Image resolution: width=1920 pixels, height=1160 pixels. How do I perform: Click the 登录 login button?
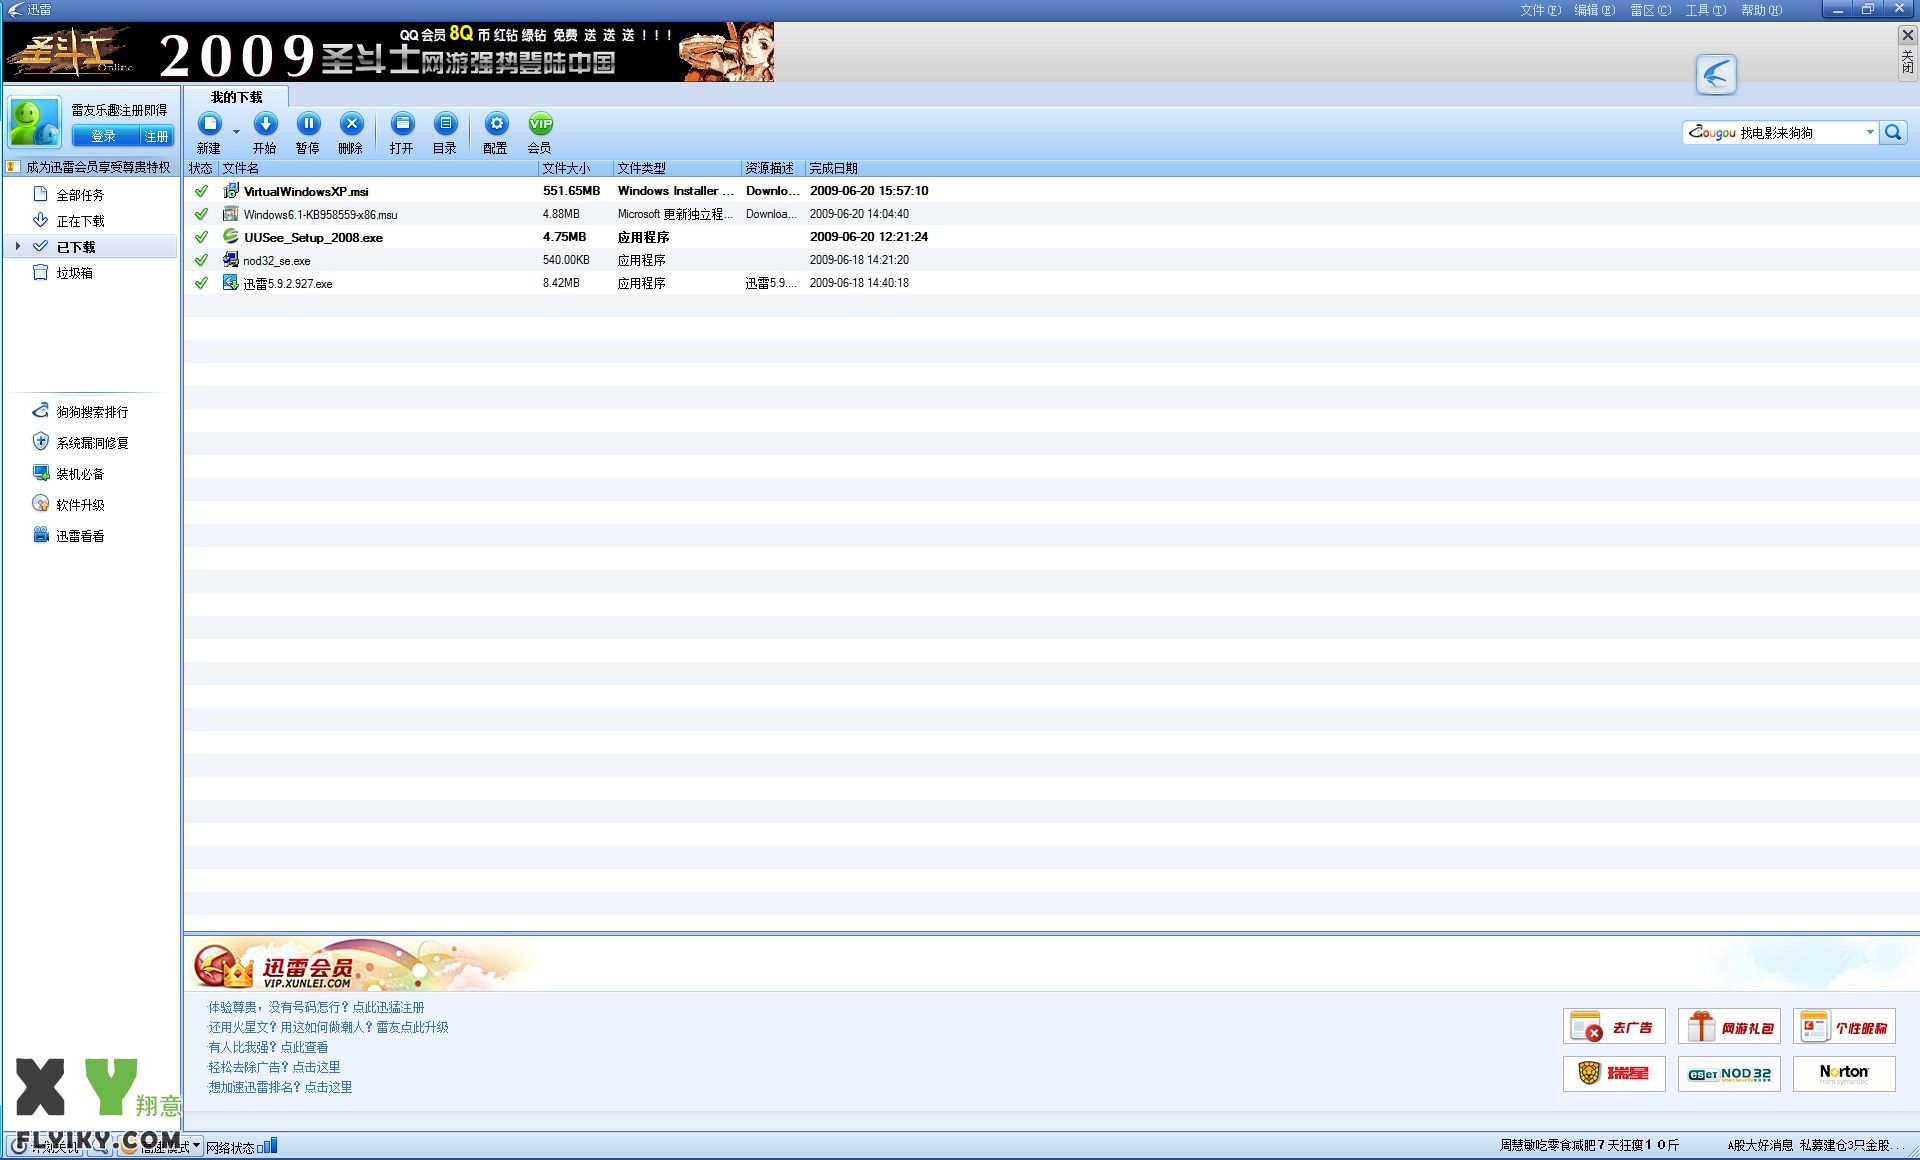click(x=103, y=136)
